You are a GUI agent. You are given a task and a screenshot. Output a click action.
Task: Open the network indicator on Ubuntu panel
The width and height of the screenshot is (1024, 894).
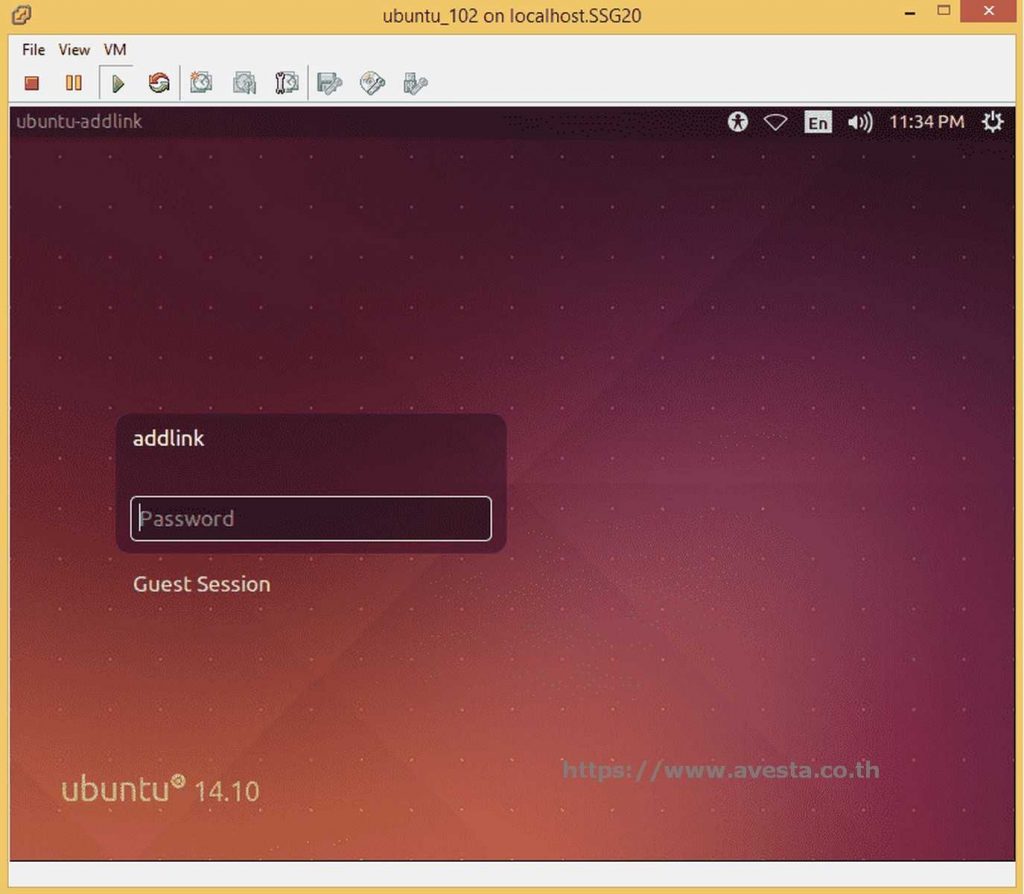pyautogui.click(x=776, y=122)
